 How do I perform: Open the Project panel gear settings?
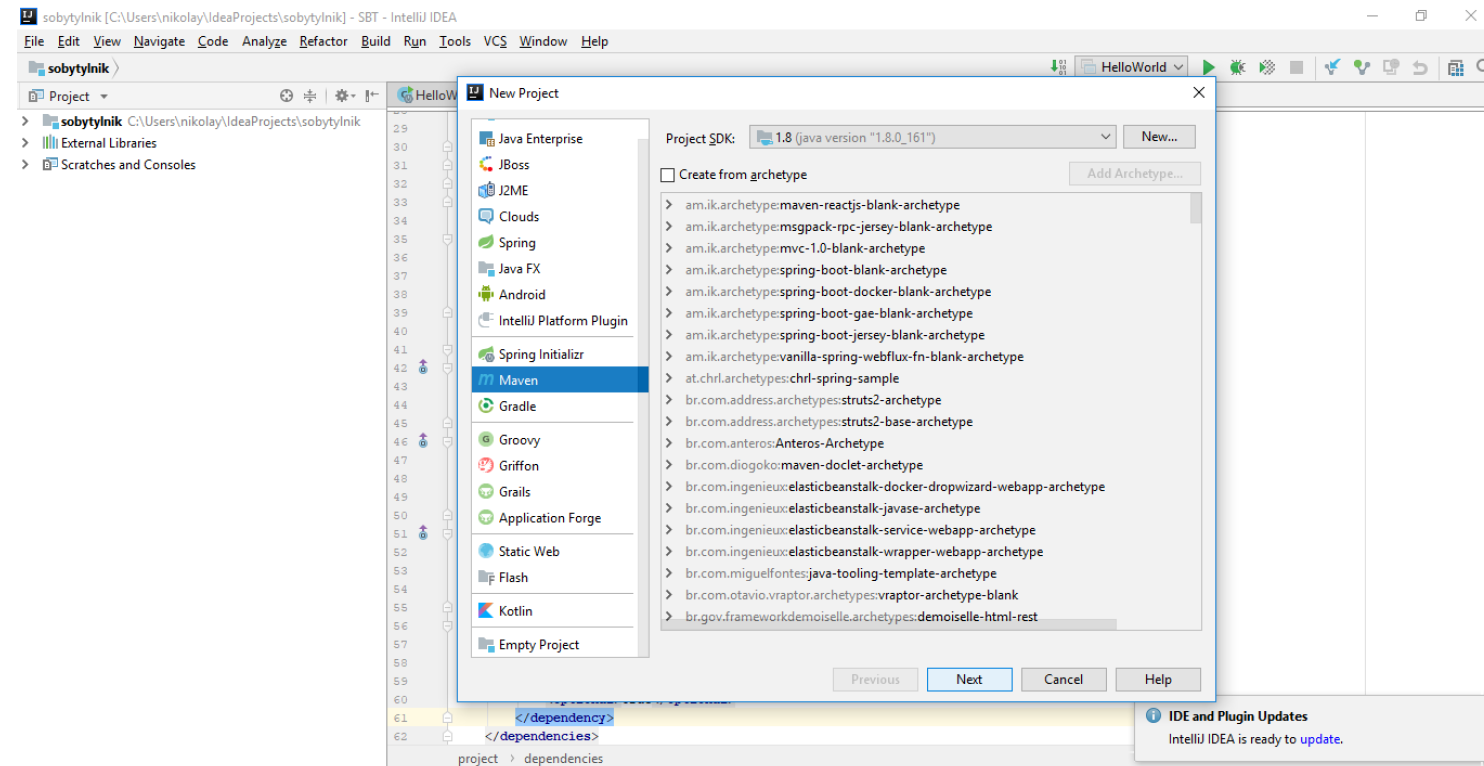coord(343,96)
